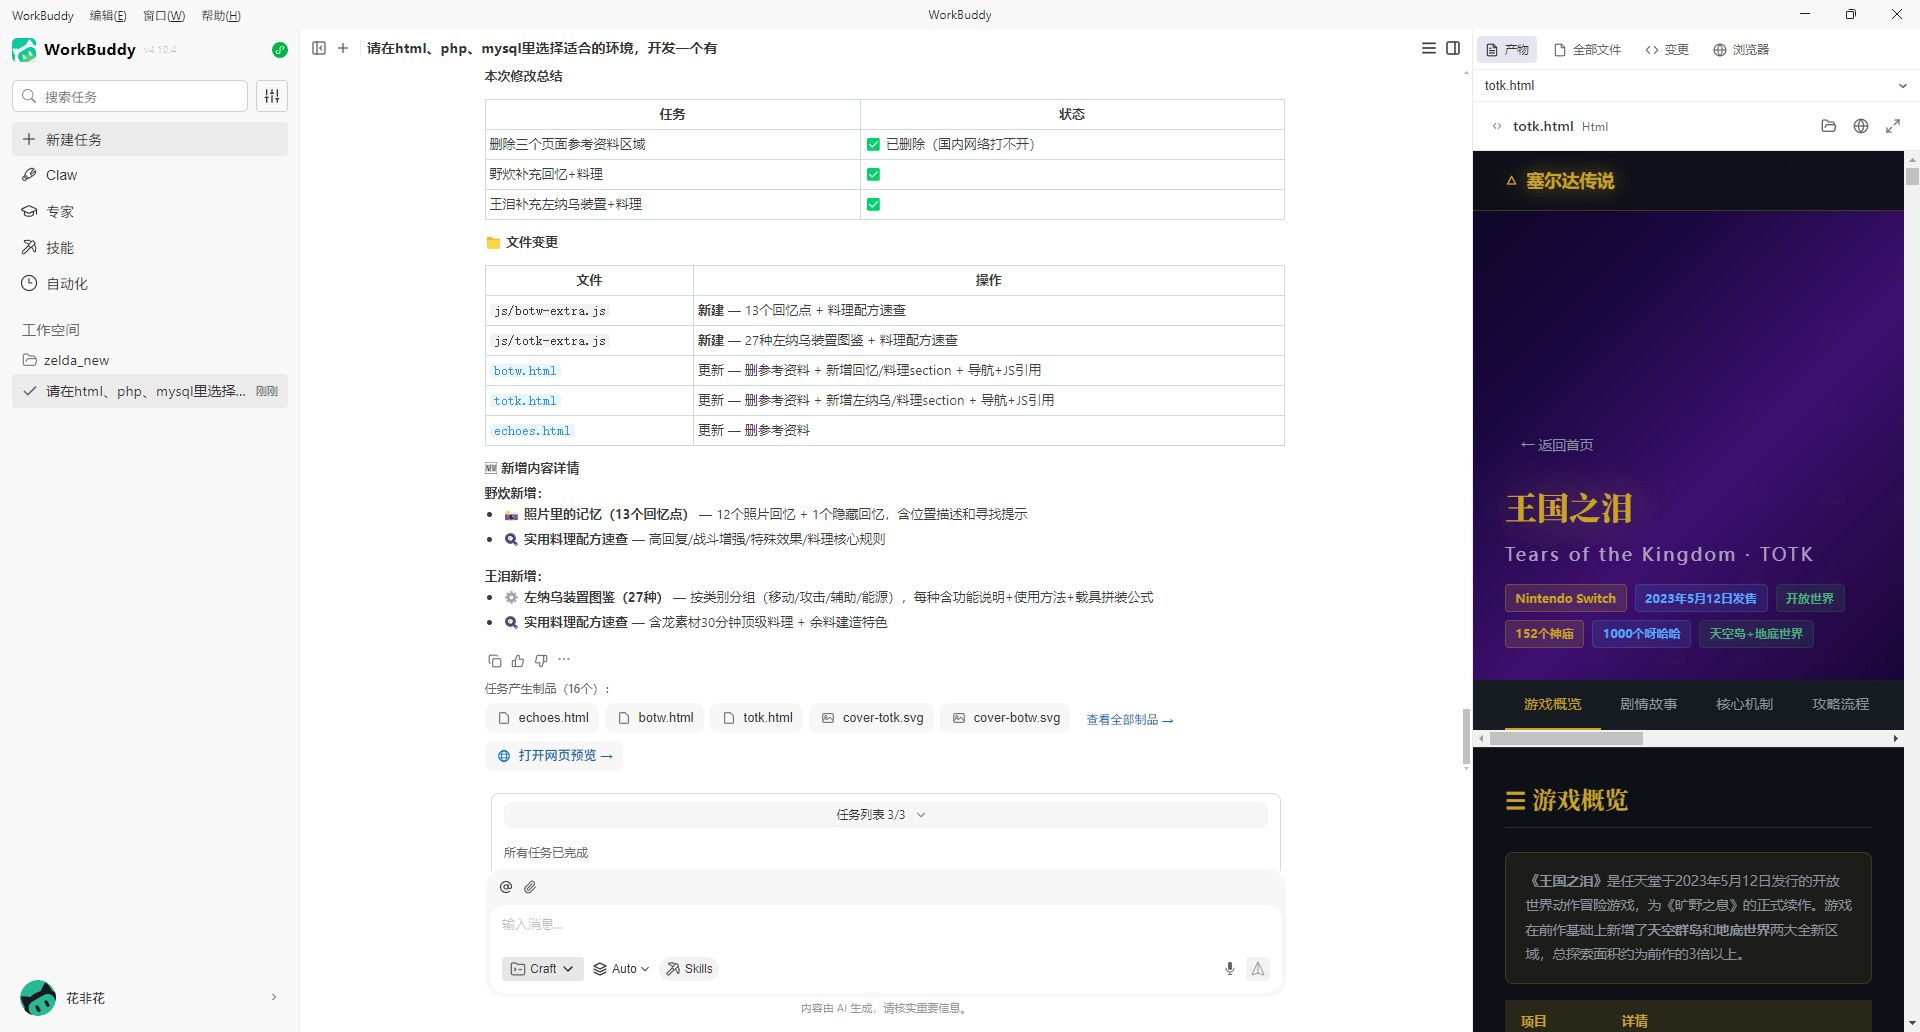Click the attach file paperclip icon
Image resolution: width=1920 pixels, height=1032 pixels.
[x=530, y=887]
